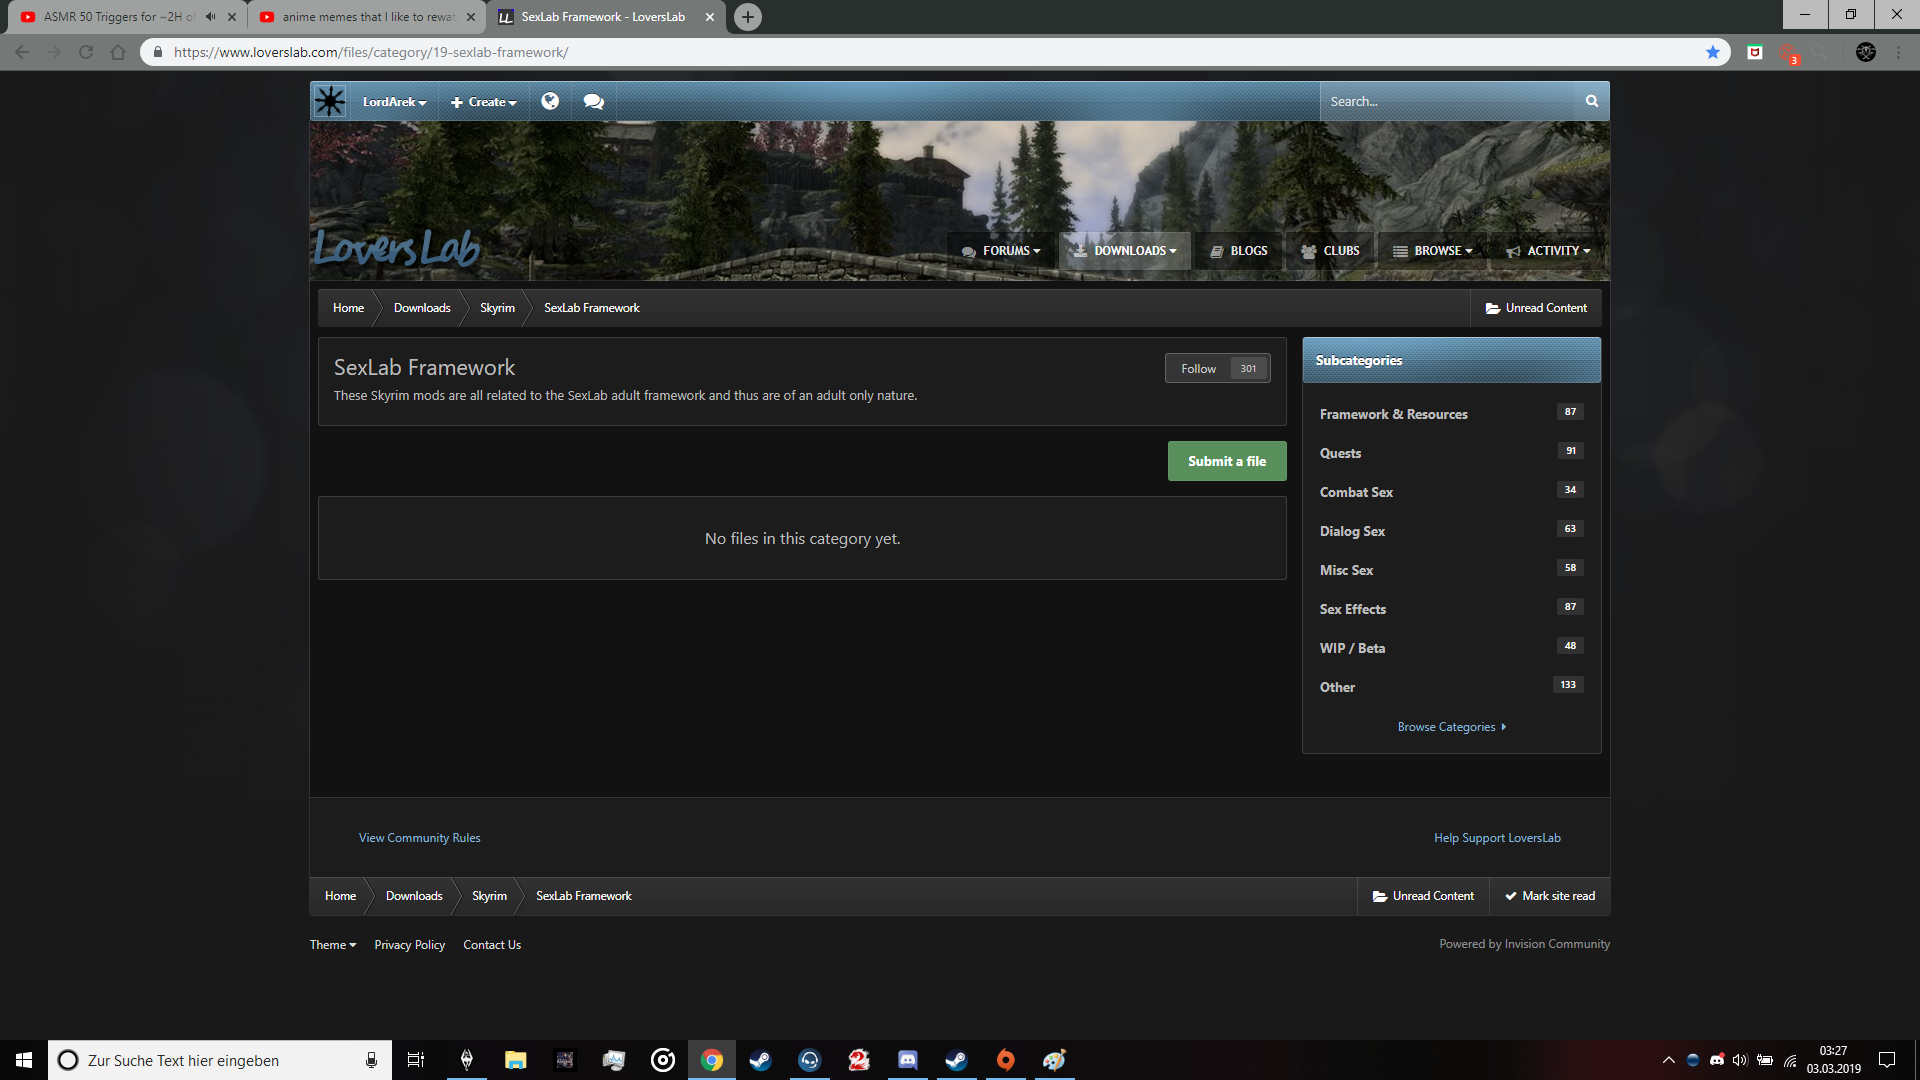Open the ACTIVITY dropdown menu
The width and height of the screenshot is (1920, 1080).
point(1548,251)
